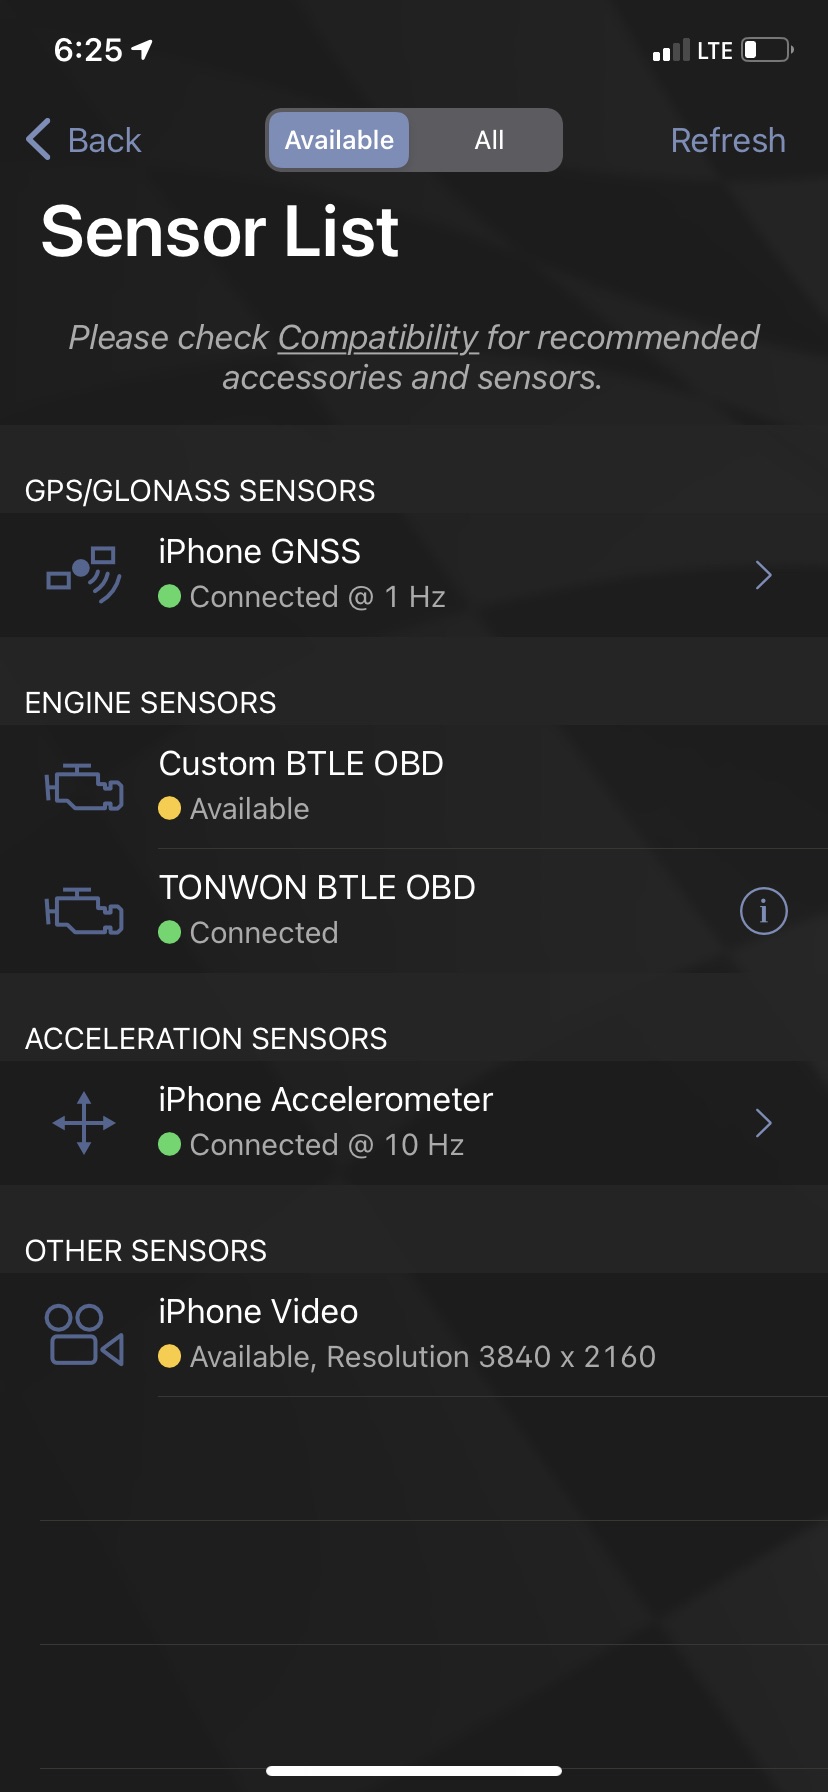Viewport: 828px width, 1792px height.
Task: Tap the green status dot under iPhone GNSS
Action: tap(170, 597)
